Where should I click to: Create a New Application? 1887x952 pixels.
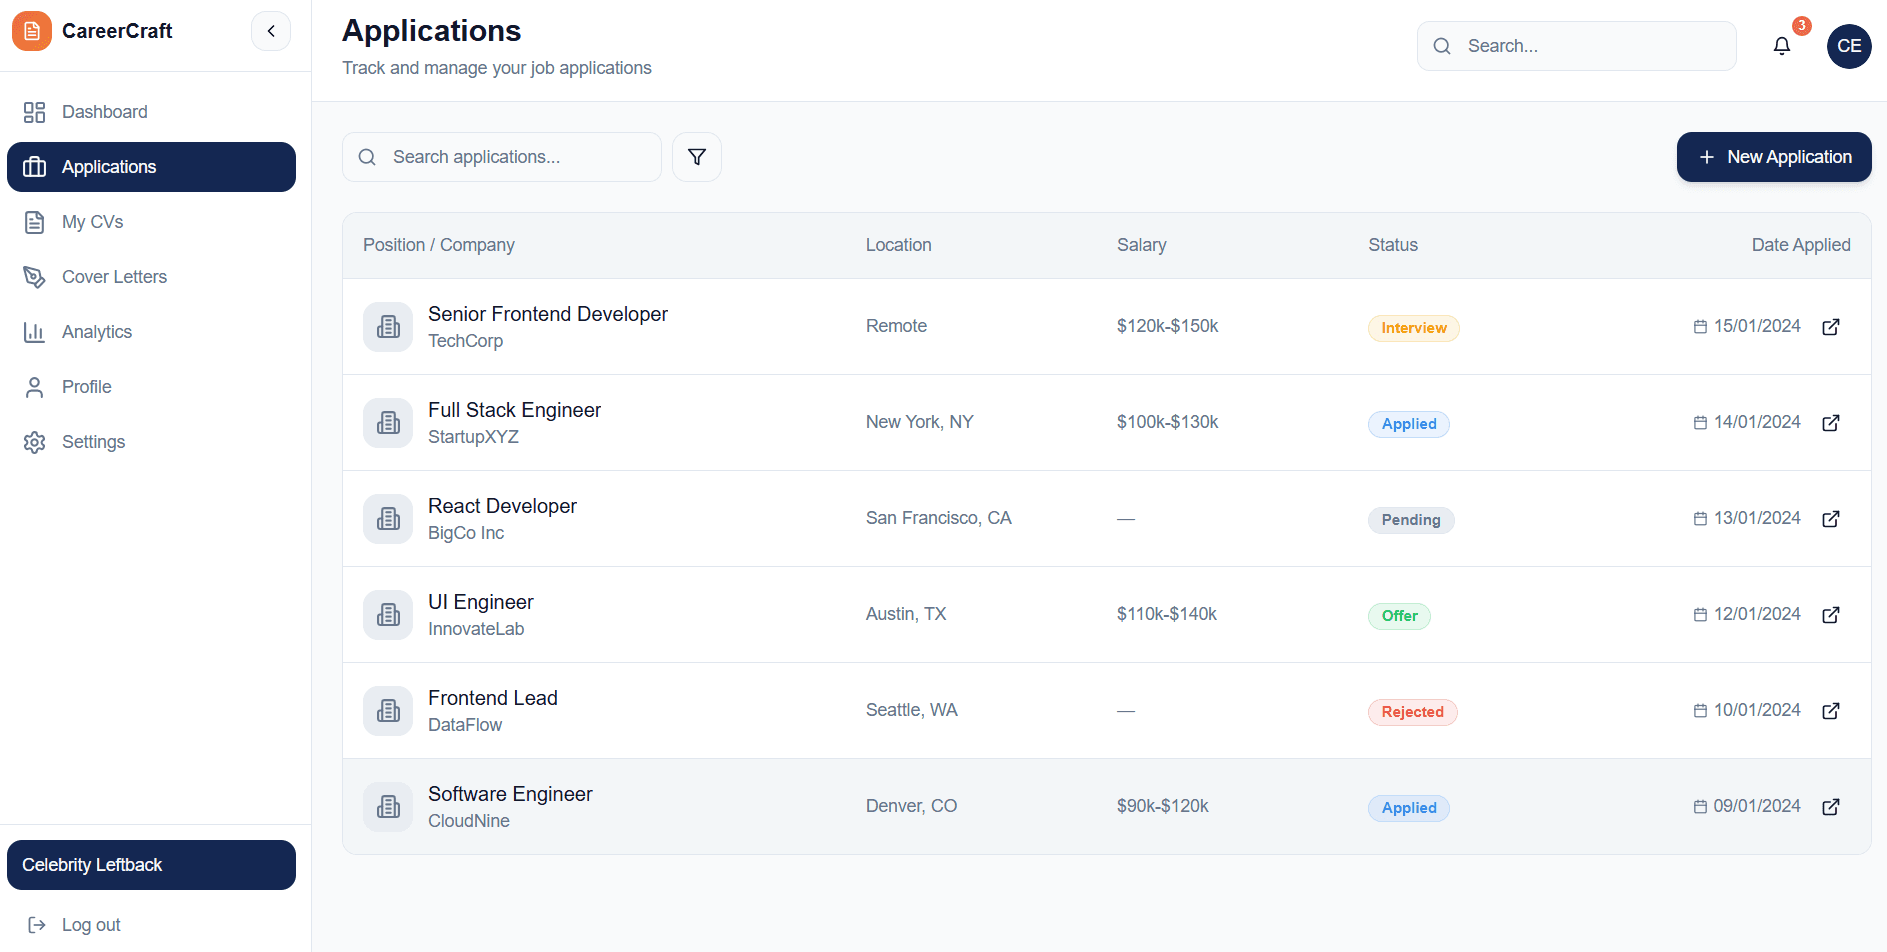[1774, 157]
